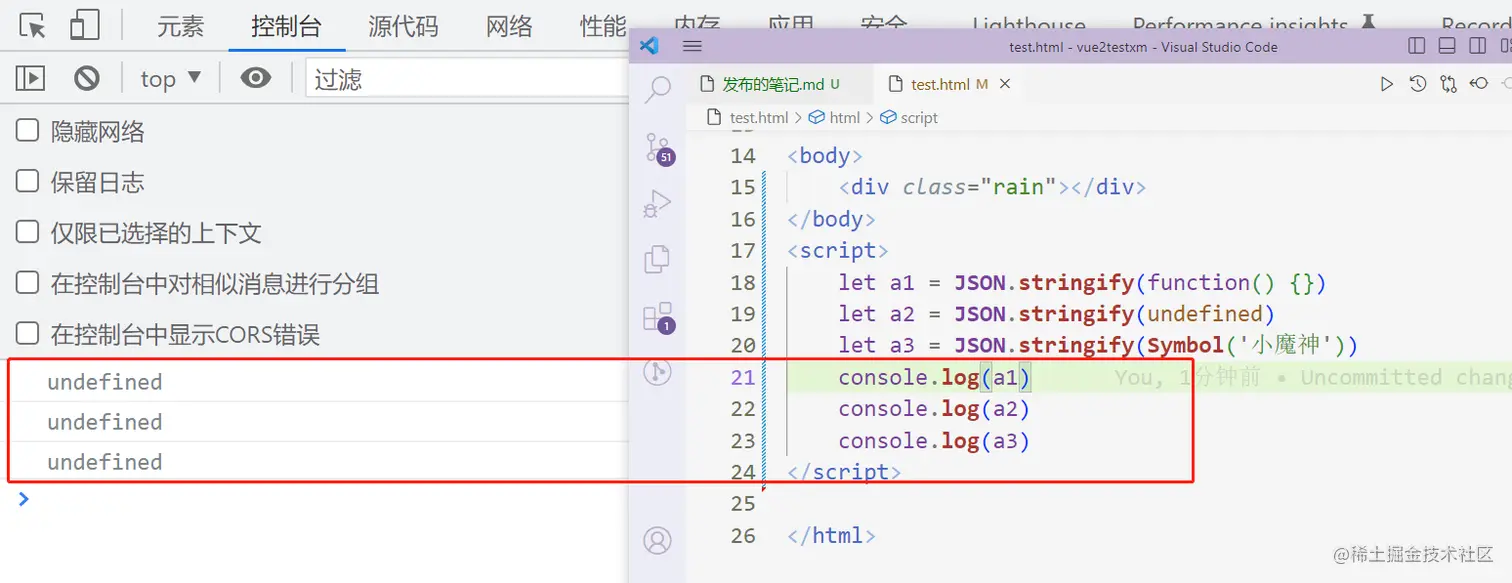Go to previous change icon
The image size is (1512, 583).
(1478, 84)
